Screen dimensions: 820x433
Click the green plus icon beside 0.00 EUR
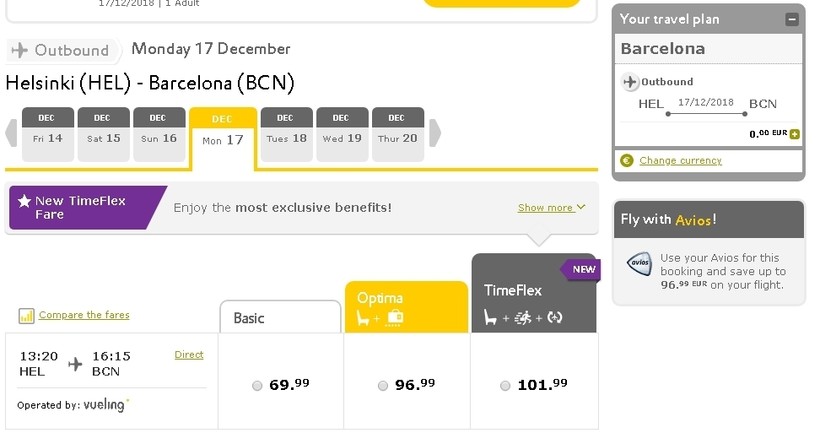[794, 133]
